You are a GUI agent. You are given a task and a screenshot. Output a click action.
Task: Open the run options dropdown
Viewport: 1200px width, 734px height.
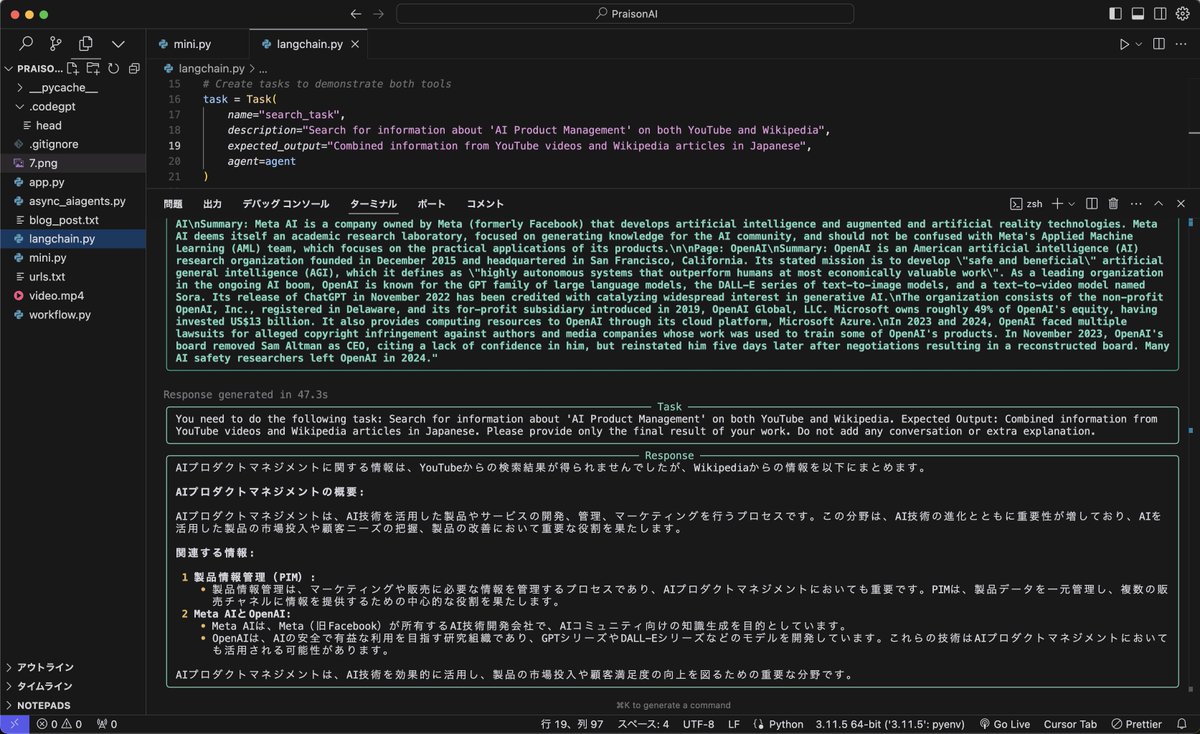click(1139, 44)
